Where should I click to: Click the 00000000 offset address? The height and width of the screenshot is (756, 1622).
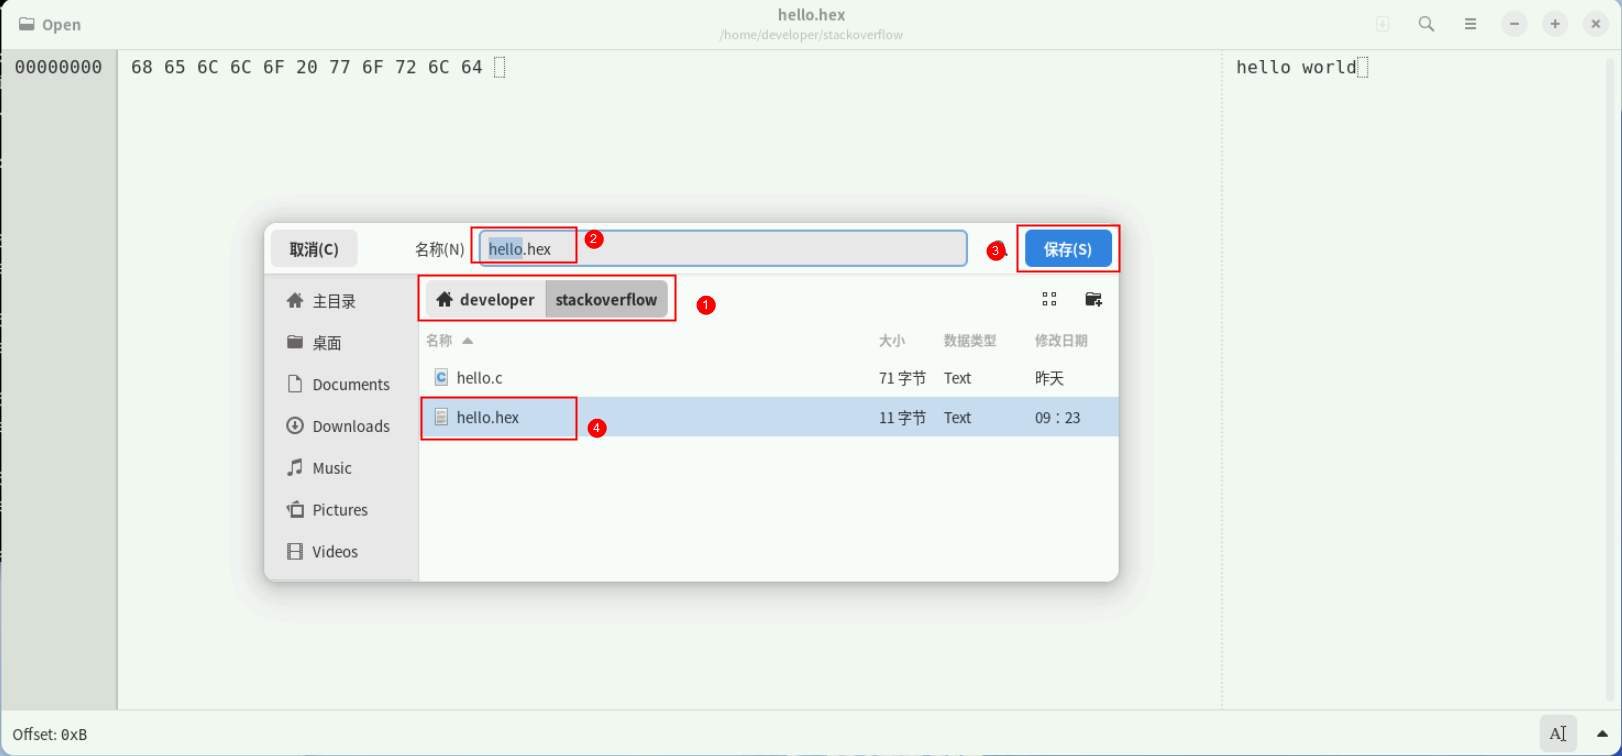point(58,67)
